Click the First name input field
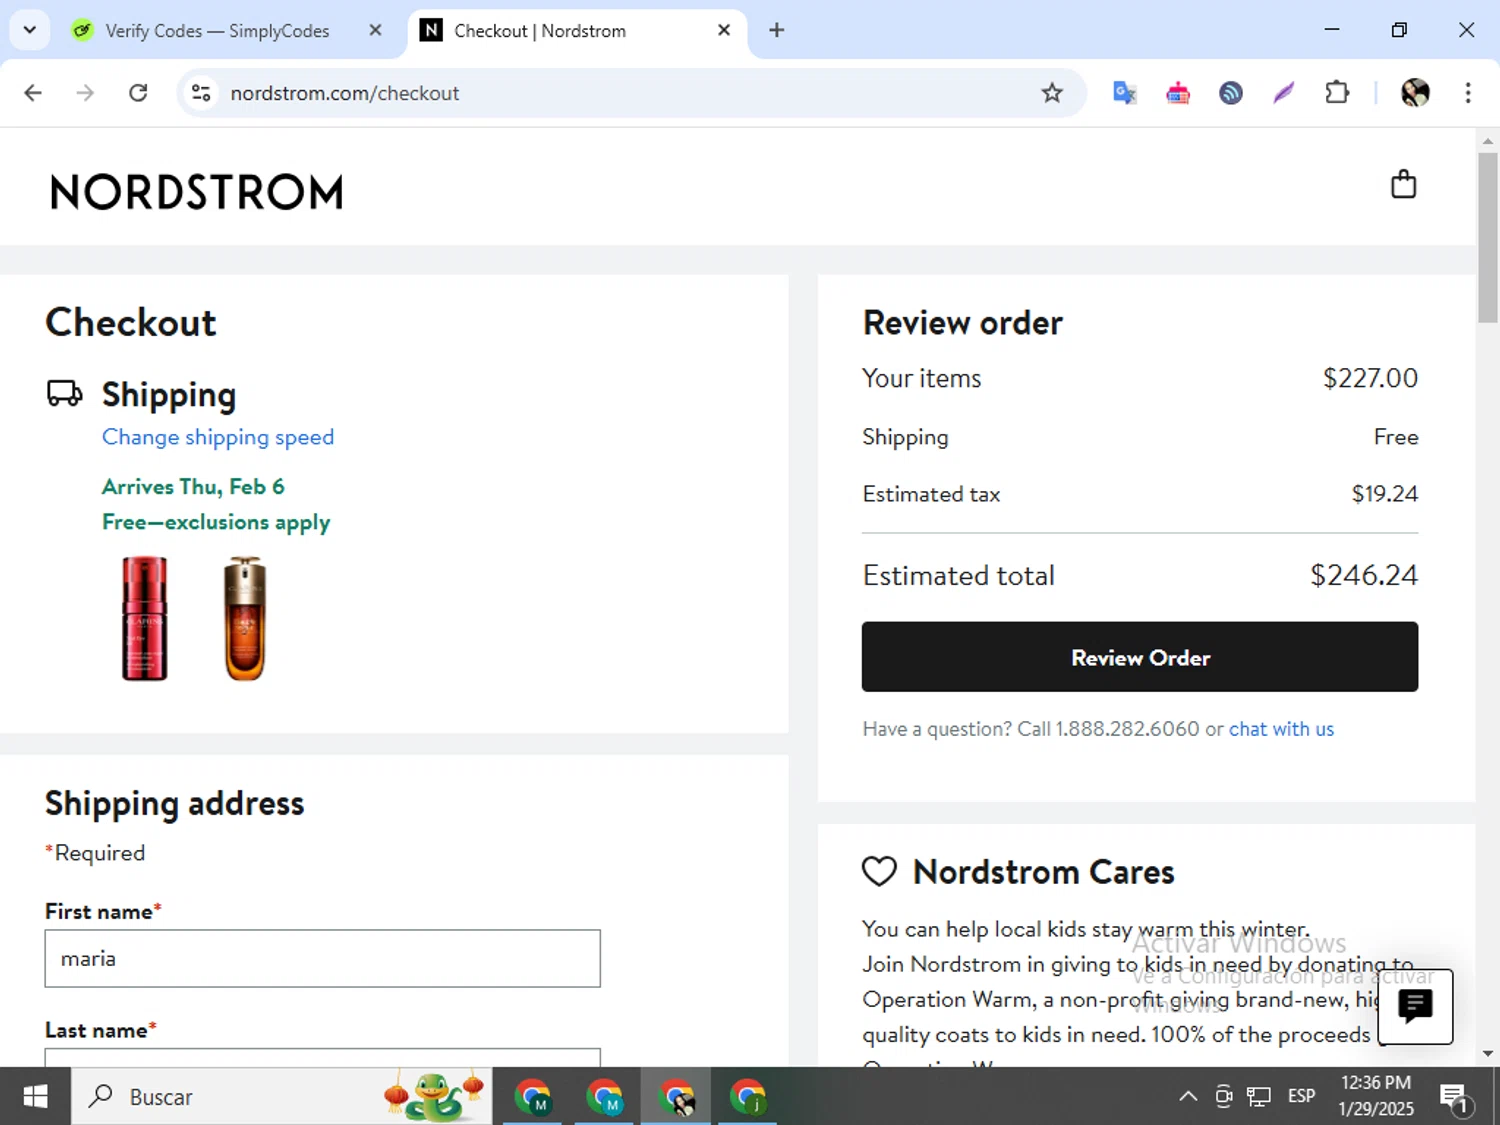The image size is (1500, 1125). coord(322,958)
